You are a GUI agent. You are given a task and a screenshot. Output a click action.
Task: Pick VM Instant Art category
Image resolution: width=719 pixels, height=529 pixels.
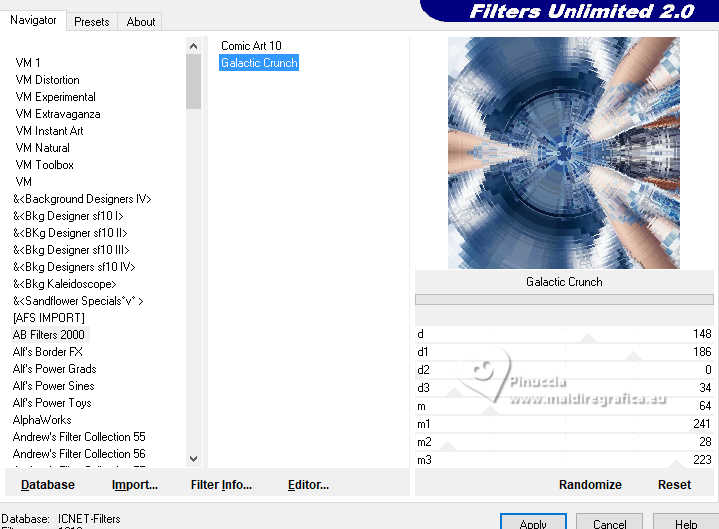coord(50,131)
